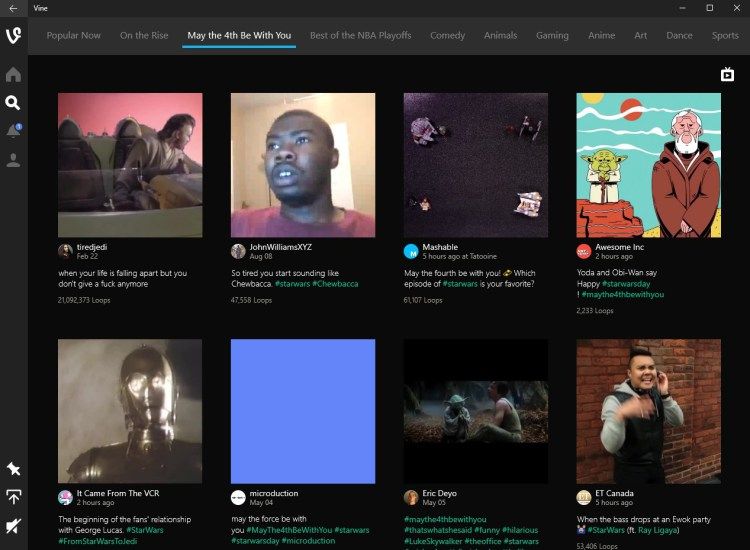Click the upload icon in sidebar
The width and height of the screenshot is (750, 550).
[x=13, y=497]
